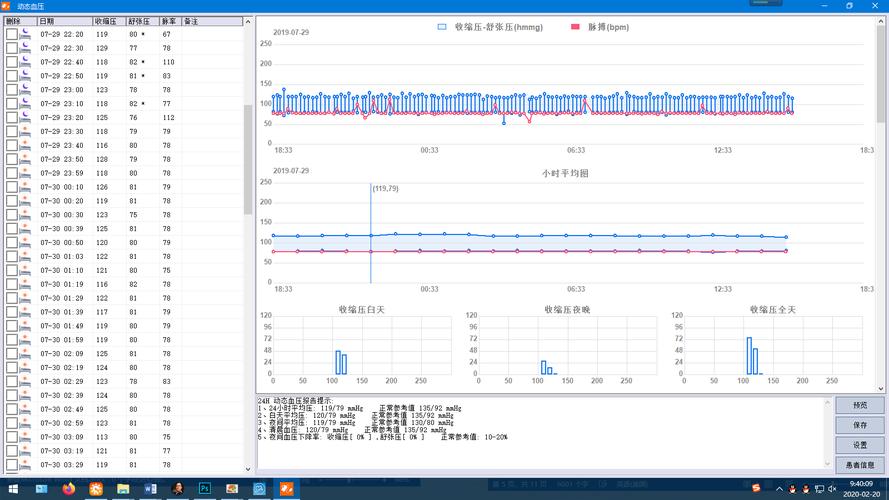Image resolution: width=889 pixels, height=500 pixels.
Task: Click the night moon icon for 07-29 23:20
Action: coord(26,117)
